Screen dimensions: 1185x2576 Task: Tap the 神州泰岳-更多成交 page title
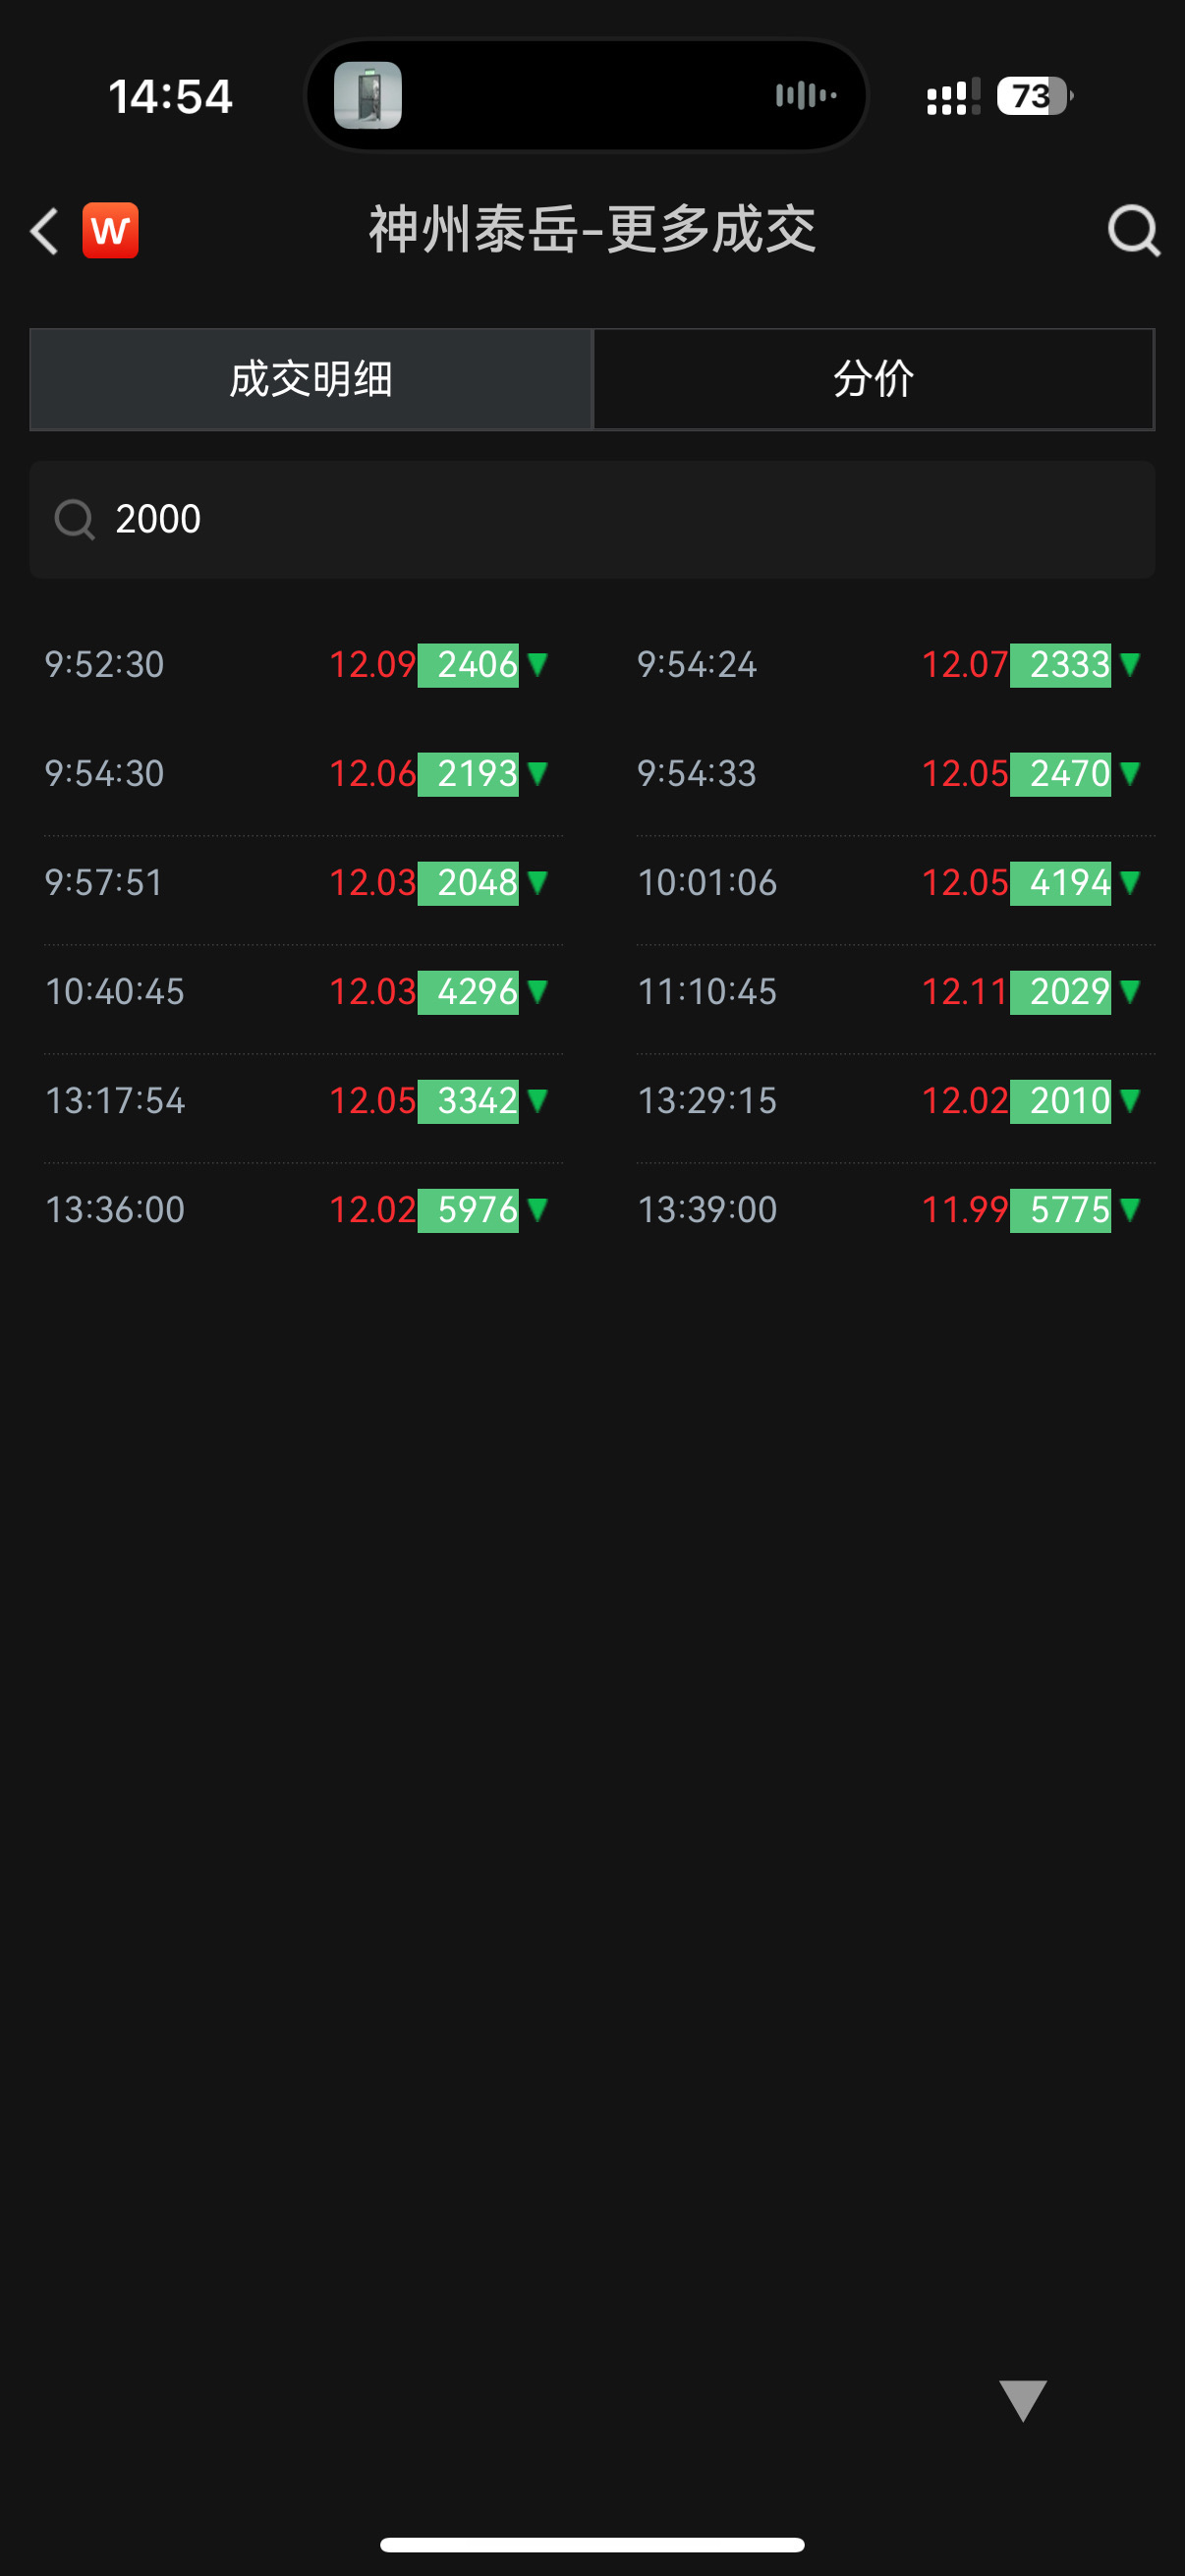[x=592, y=231]
